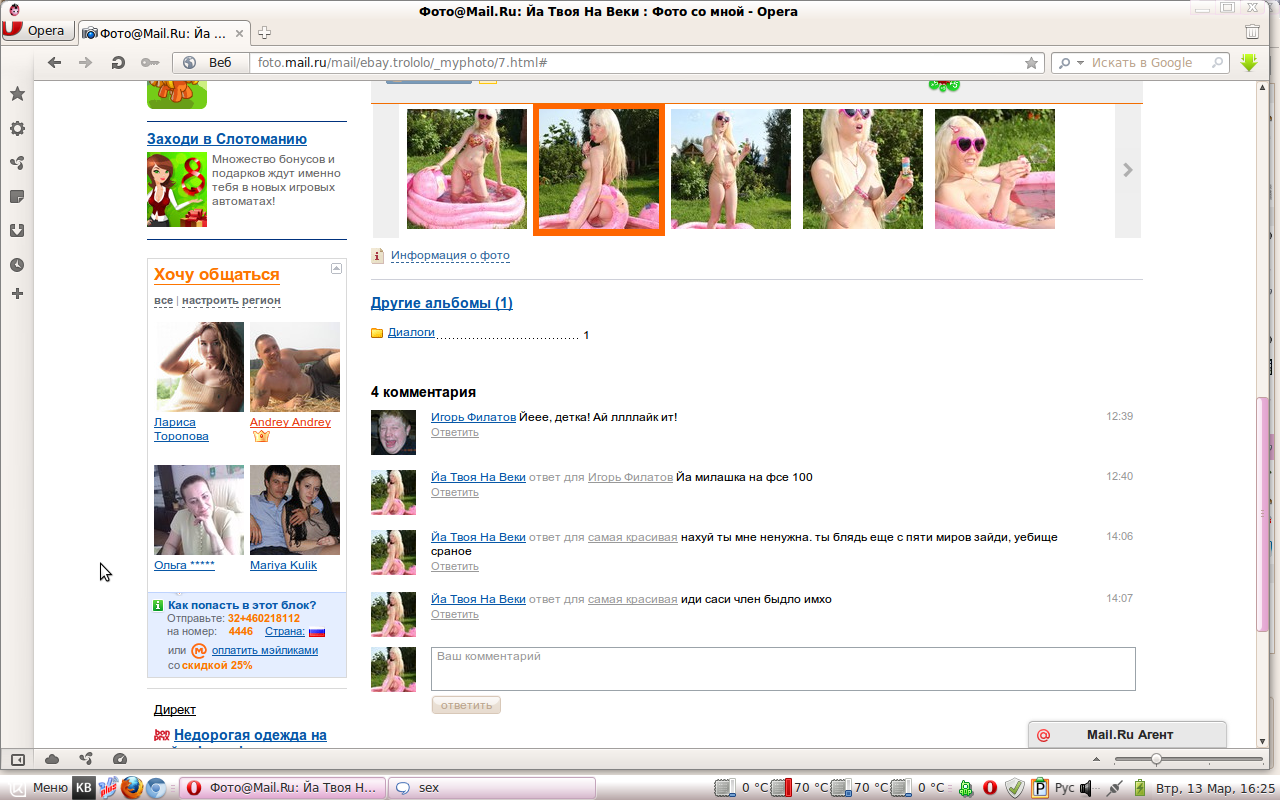Image resolution: width=1280 pixels, height=800 pixels.
Task: Open the Opera main menu button
Action: pos(36,31)
